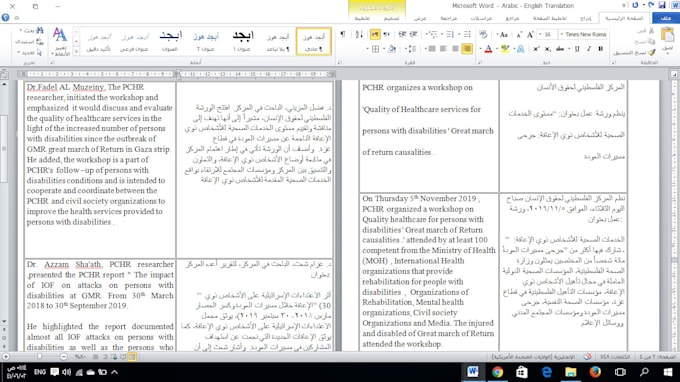Expand the Styles gallery More button
Image resolution: width=680 pixels, height=382 pixels.
(x=76, y=52)
